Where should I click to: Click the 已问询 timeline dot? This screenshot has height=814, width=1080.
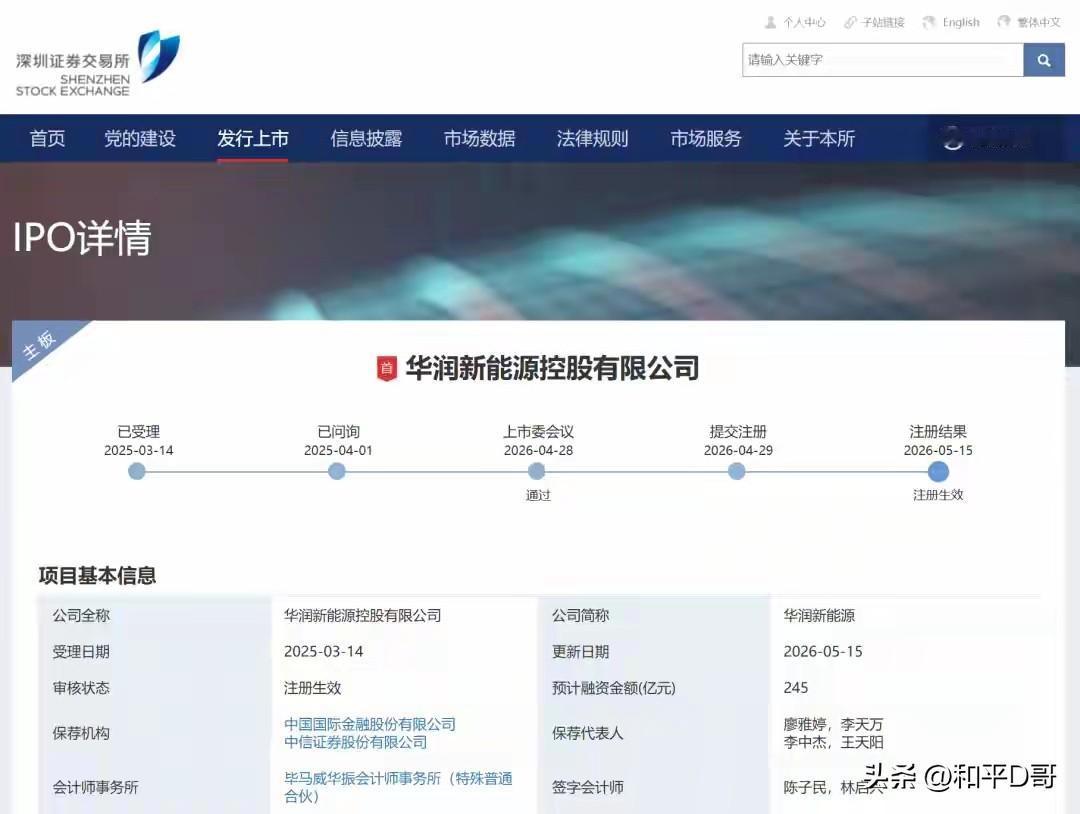[337, 472]
